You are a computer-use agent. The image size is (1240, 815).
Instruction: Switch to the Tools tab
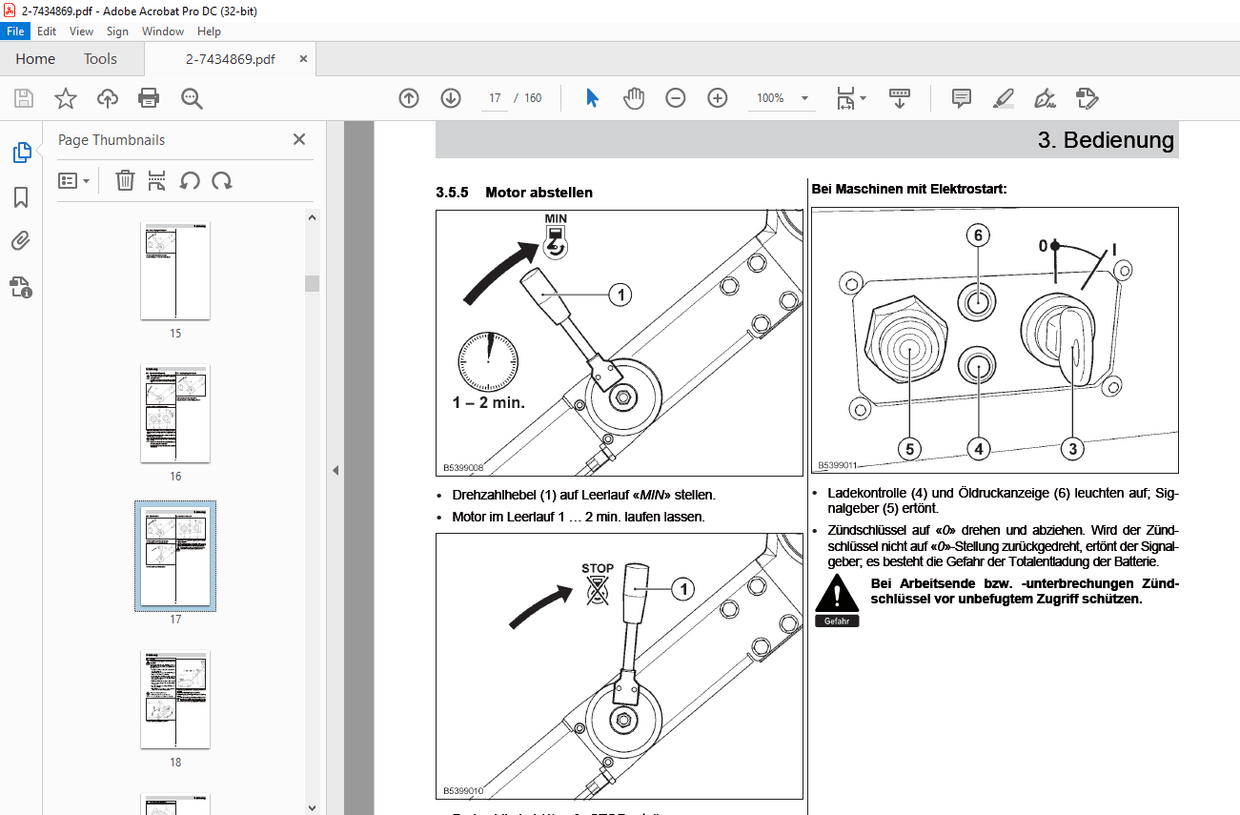tap(100, 59)
